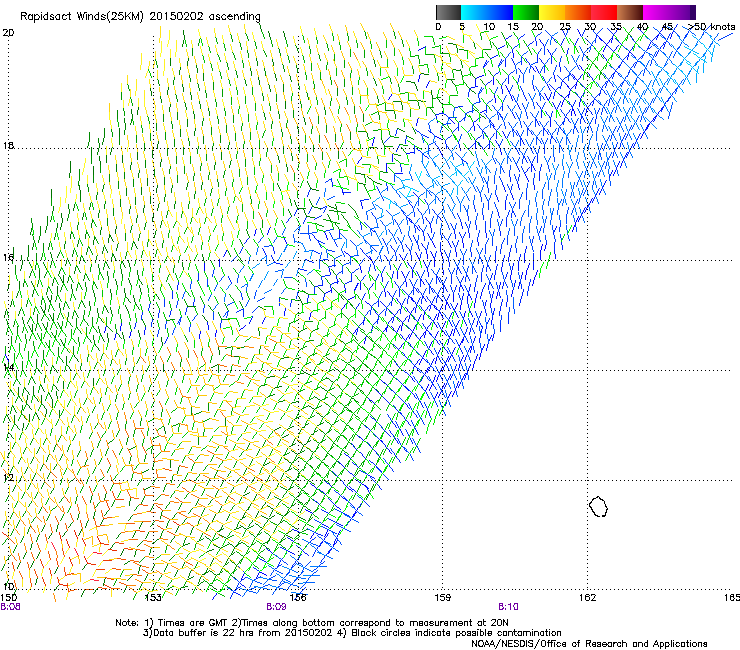740x650 pixels.
Task: Click the longitude '156' axis label
Action: [x=298, y=598]
